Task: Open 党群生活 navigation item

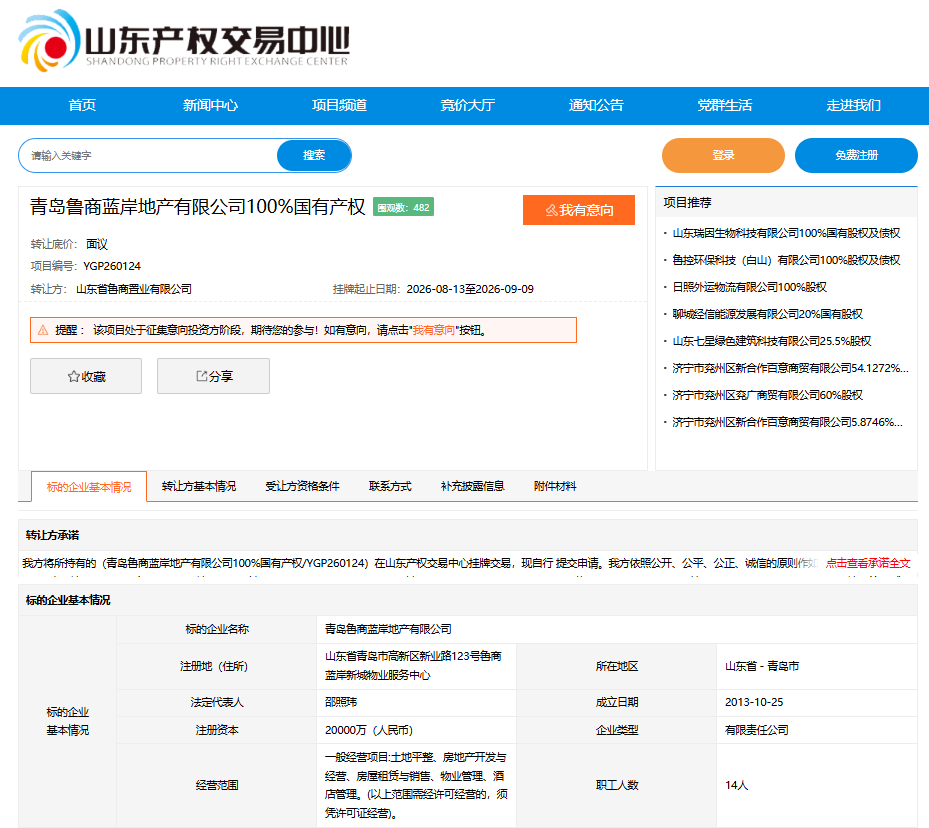Action: click(x=725, y=105)
